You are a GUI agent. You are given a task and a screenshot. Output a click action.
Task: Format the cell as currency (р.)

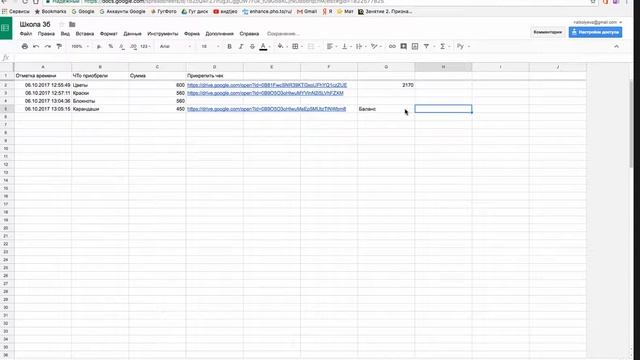[x=99, y=47]
